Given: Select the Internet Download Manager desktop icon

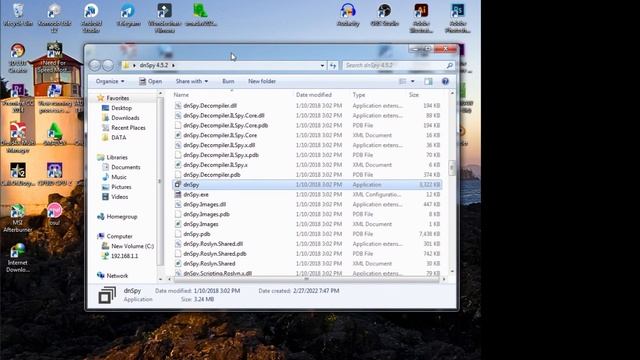Looking at the screenshot, I should click(x=18, y=258).
